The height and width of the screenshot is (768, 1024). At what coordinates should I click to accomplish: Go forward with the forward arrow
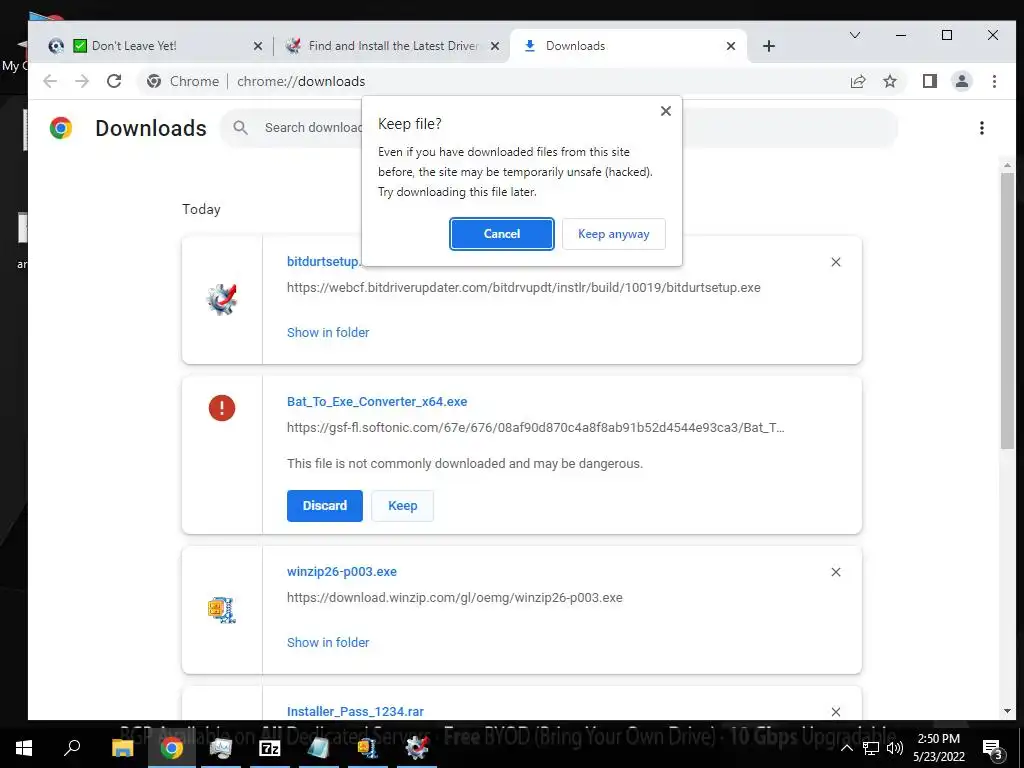point(82,81)
